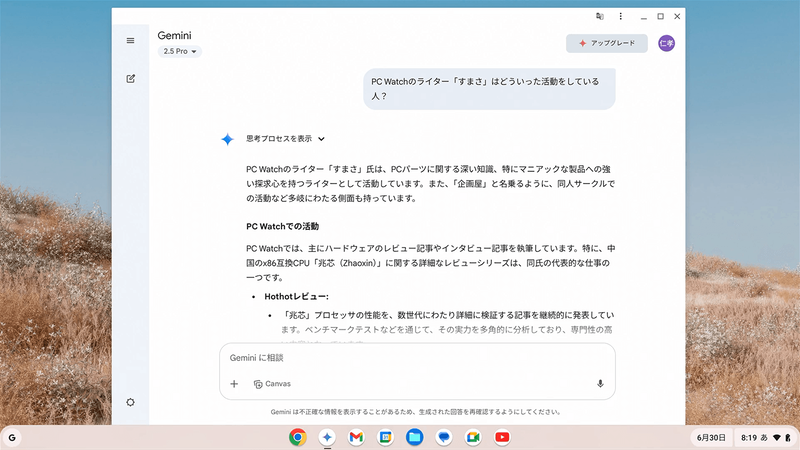
Task: Launch Chrome from the shelf
Action: click(x=298, y=437)
